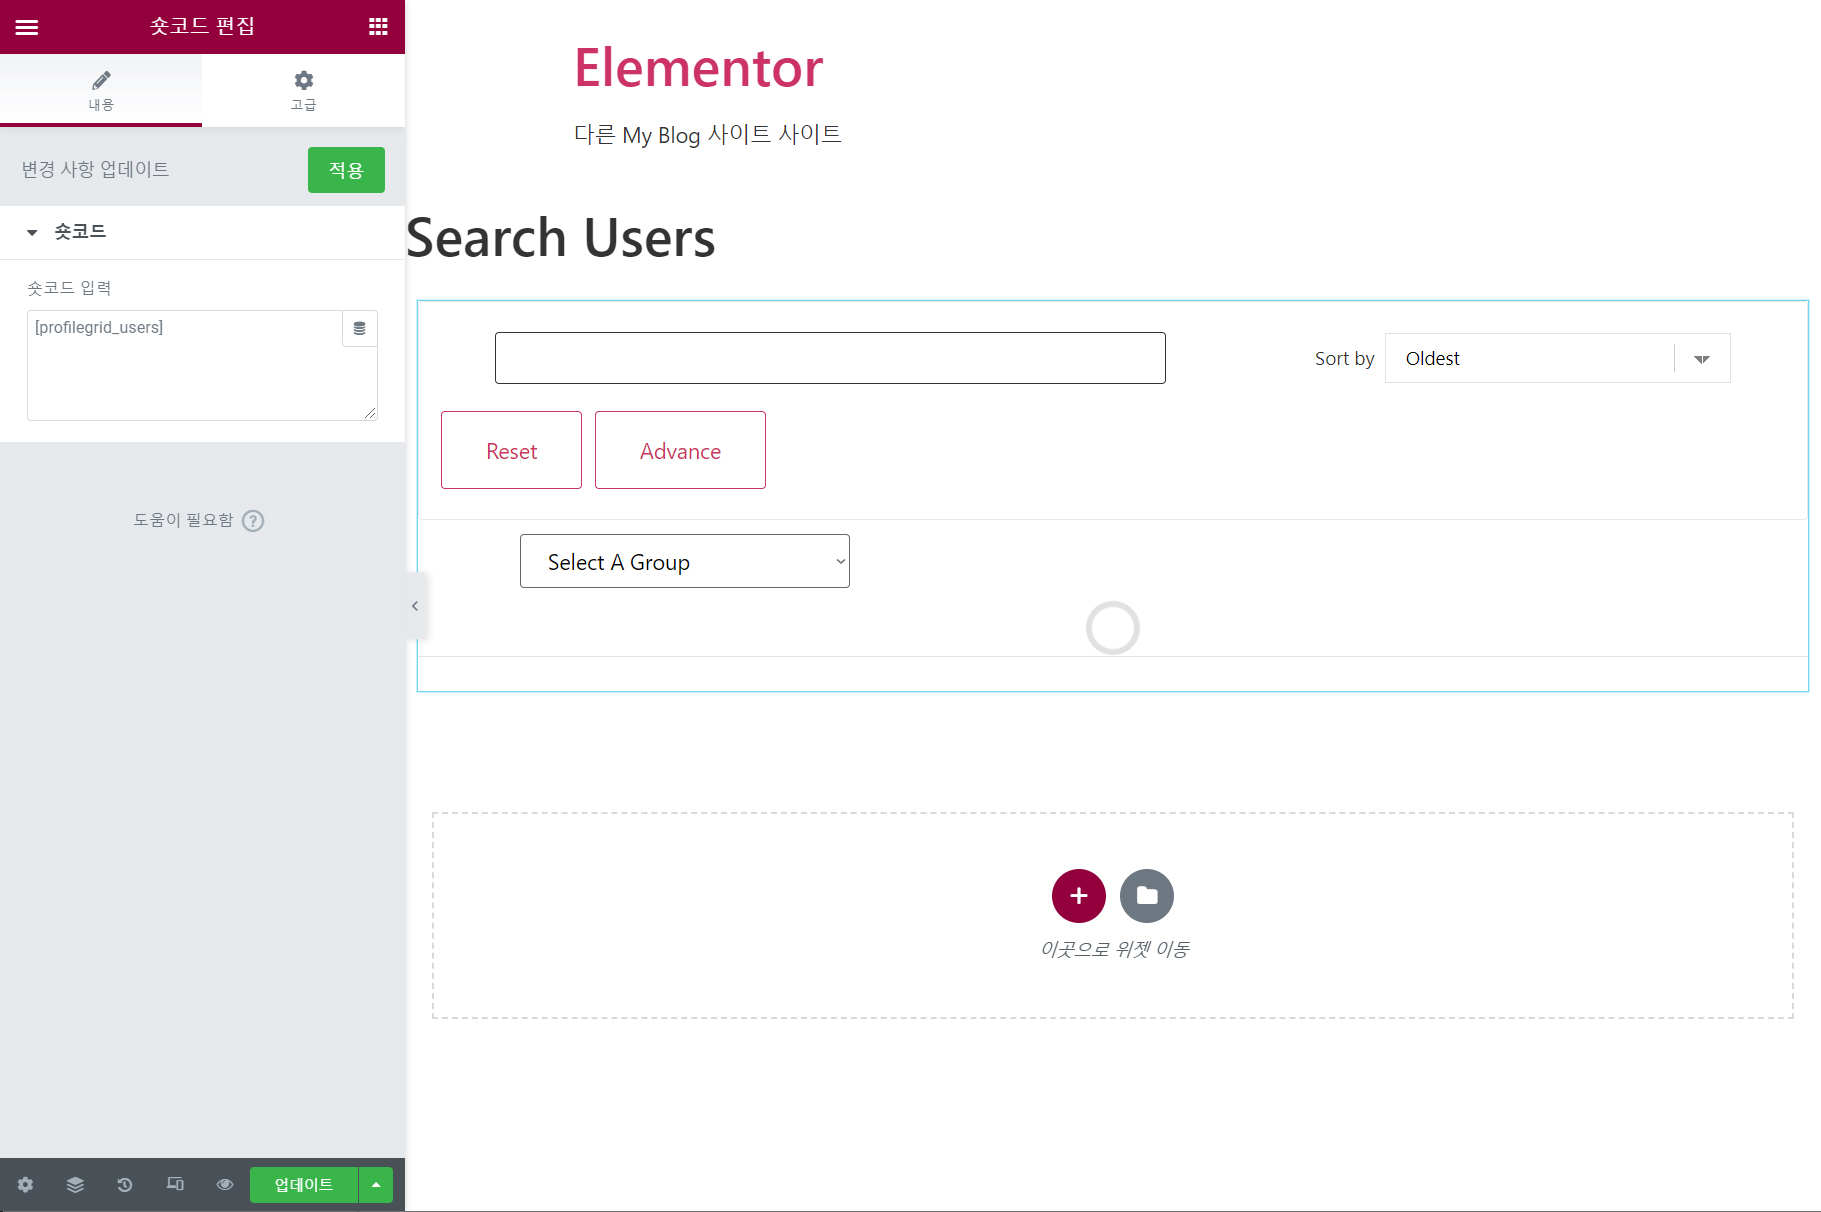Click the Search Users heading
1821x1212 pixels.
[561, 238]
